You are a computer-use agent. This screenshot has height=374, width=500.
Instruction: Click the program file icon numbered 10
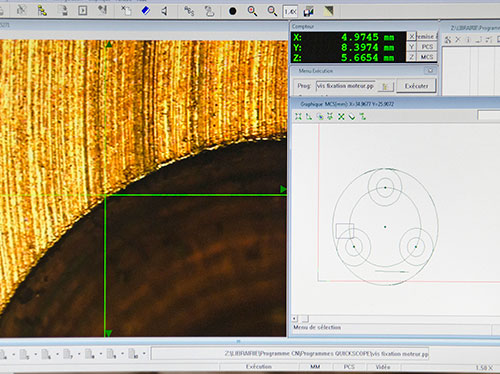click(x=133, y=354)
